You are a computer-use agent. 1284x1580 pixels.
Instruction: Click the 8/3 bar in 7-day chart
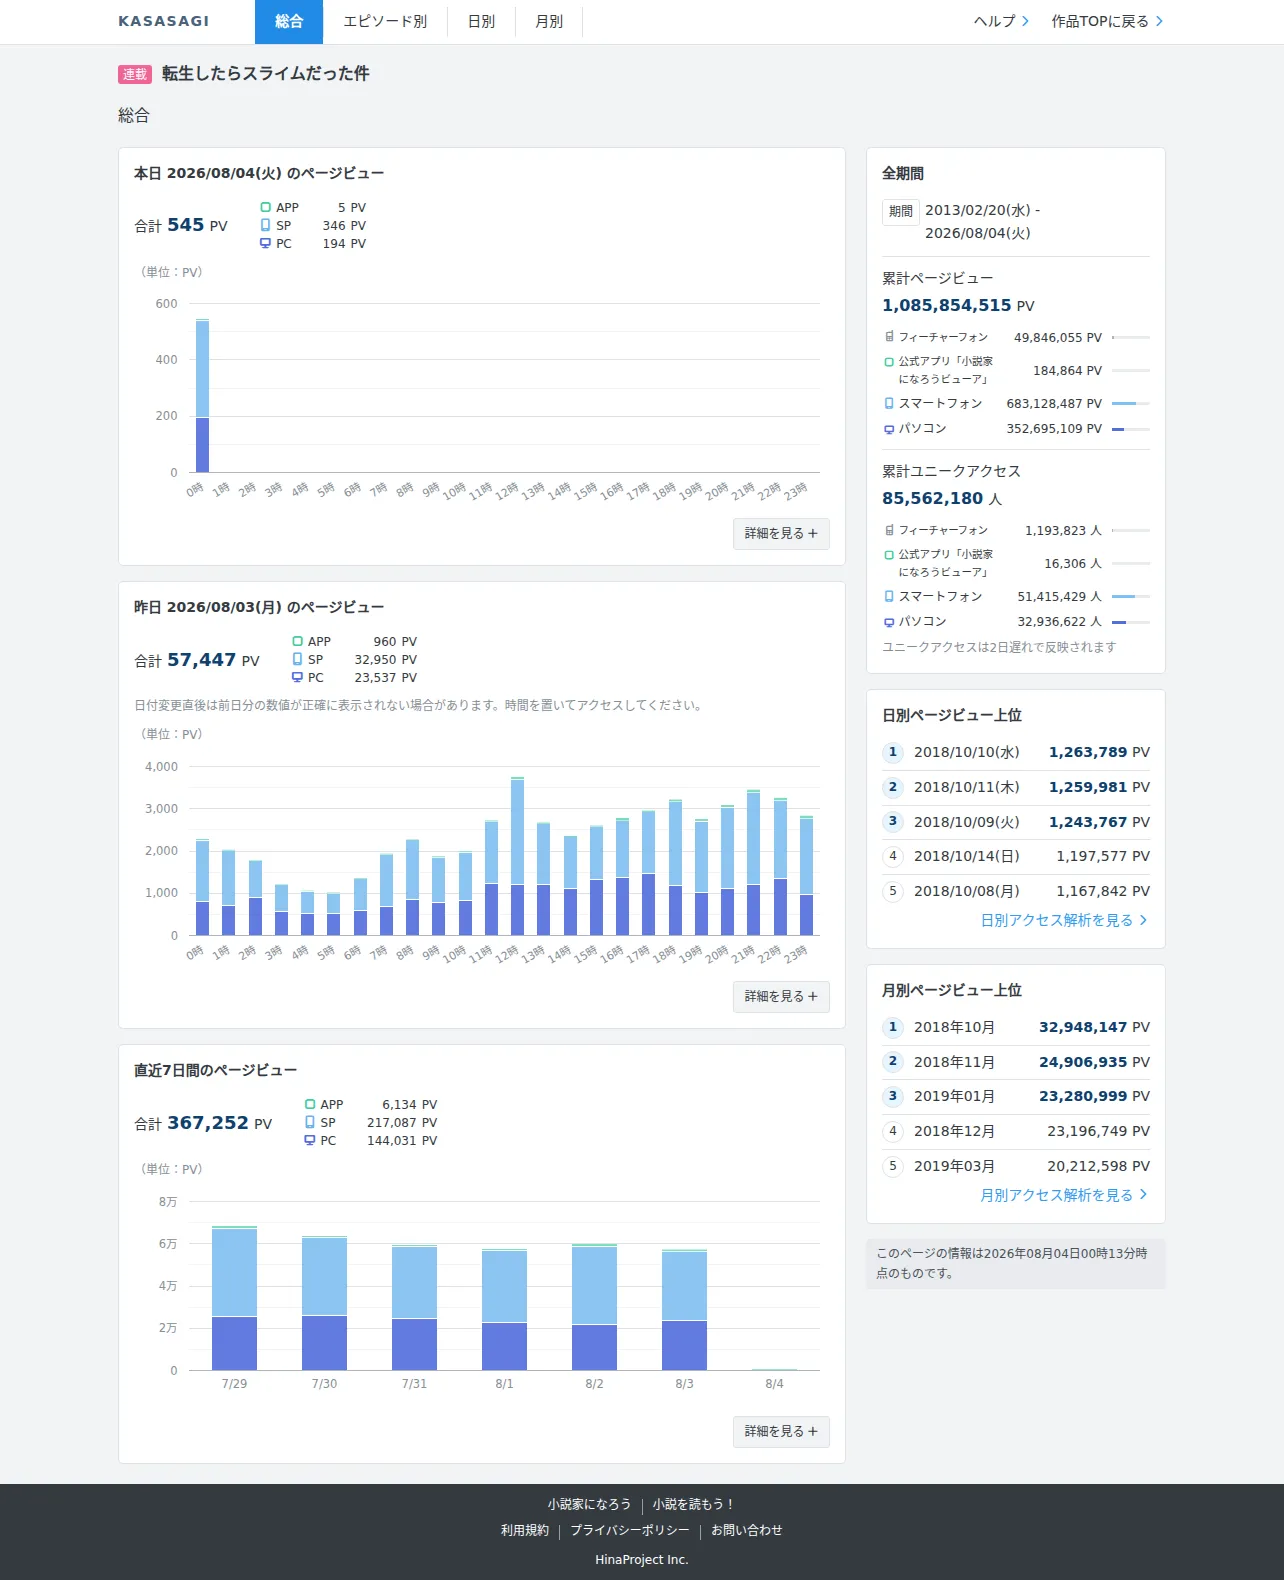(x=684, y=1310)
